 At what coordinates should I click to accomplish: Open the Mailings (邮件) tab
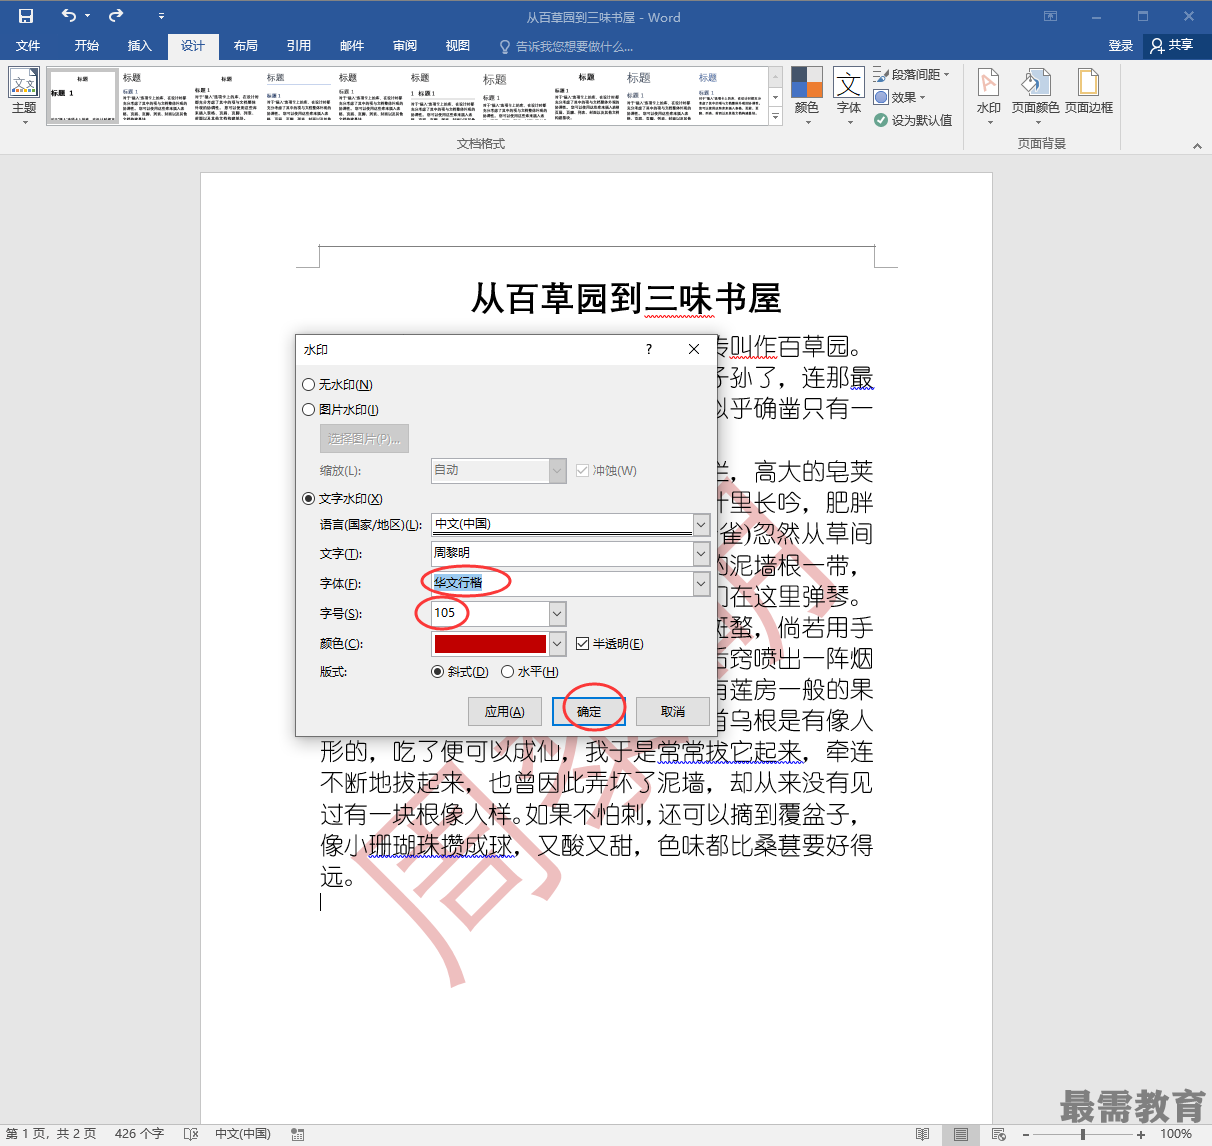352,46
